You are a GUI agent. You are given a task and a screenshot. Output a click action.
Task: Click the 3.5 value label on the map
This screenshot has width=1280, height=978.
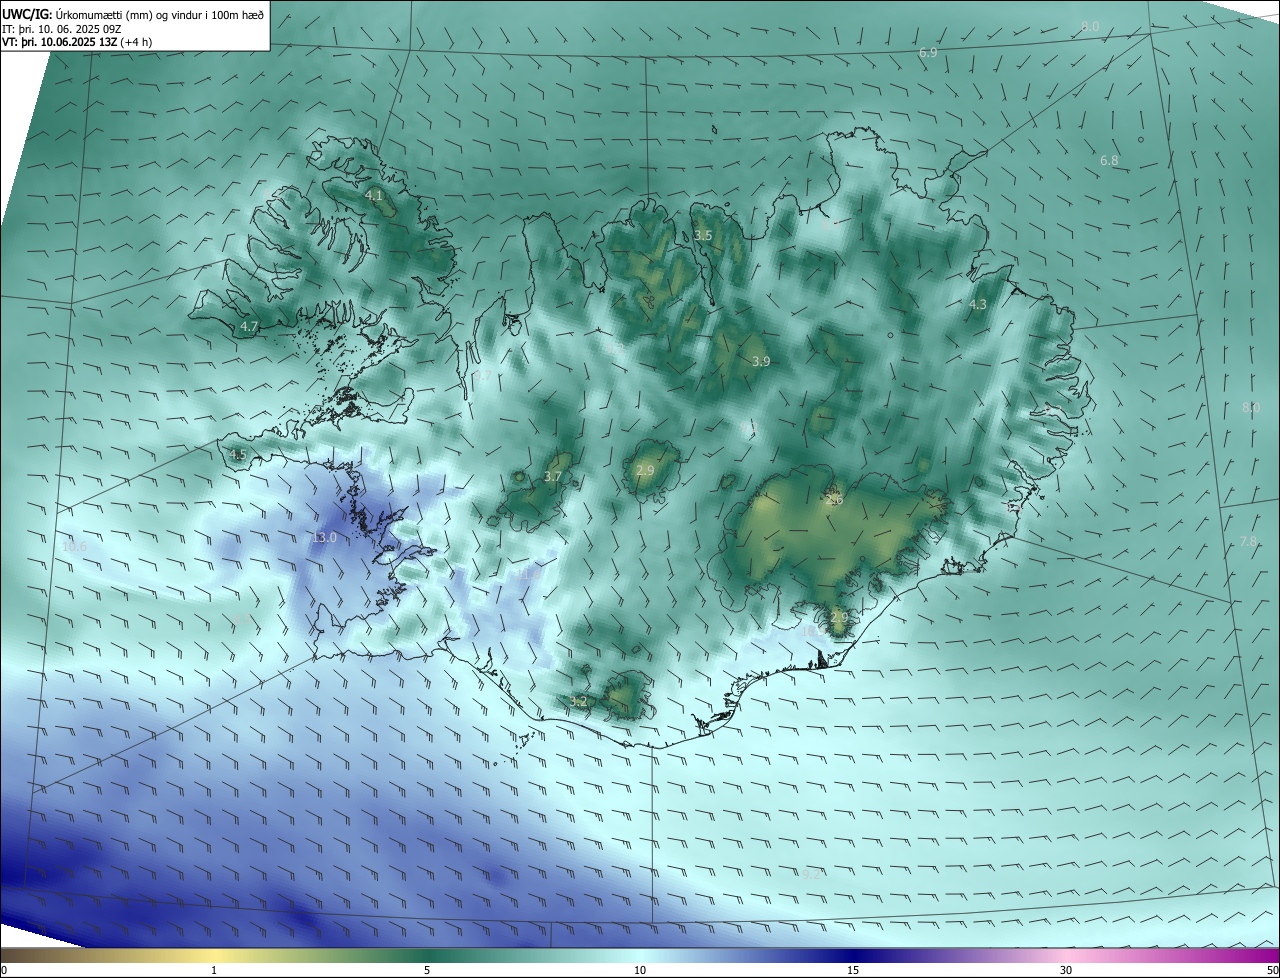point(703,236)
